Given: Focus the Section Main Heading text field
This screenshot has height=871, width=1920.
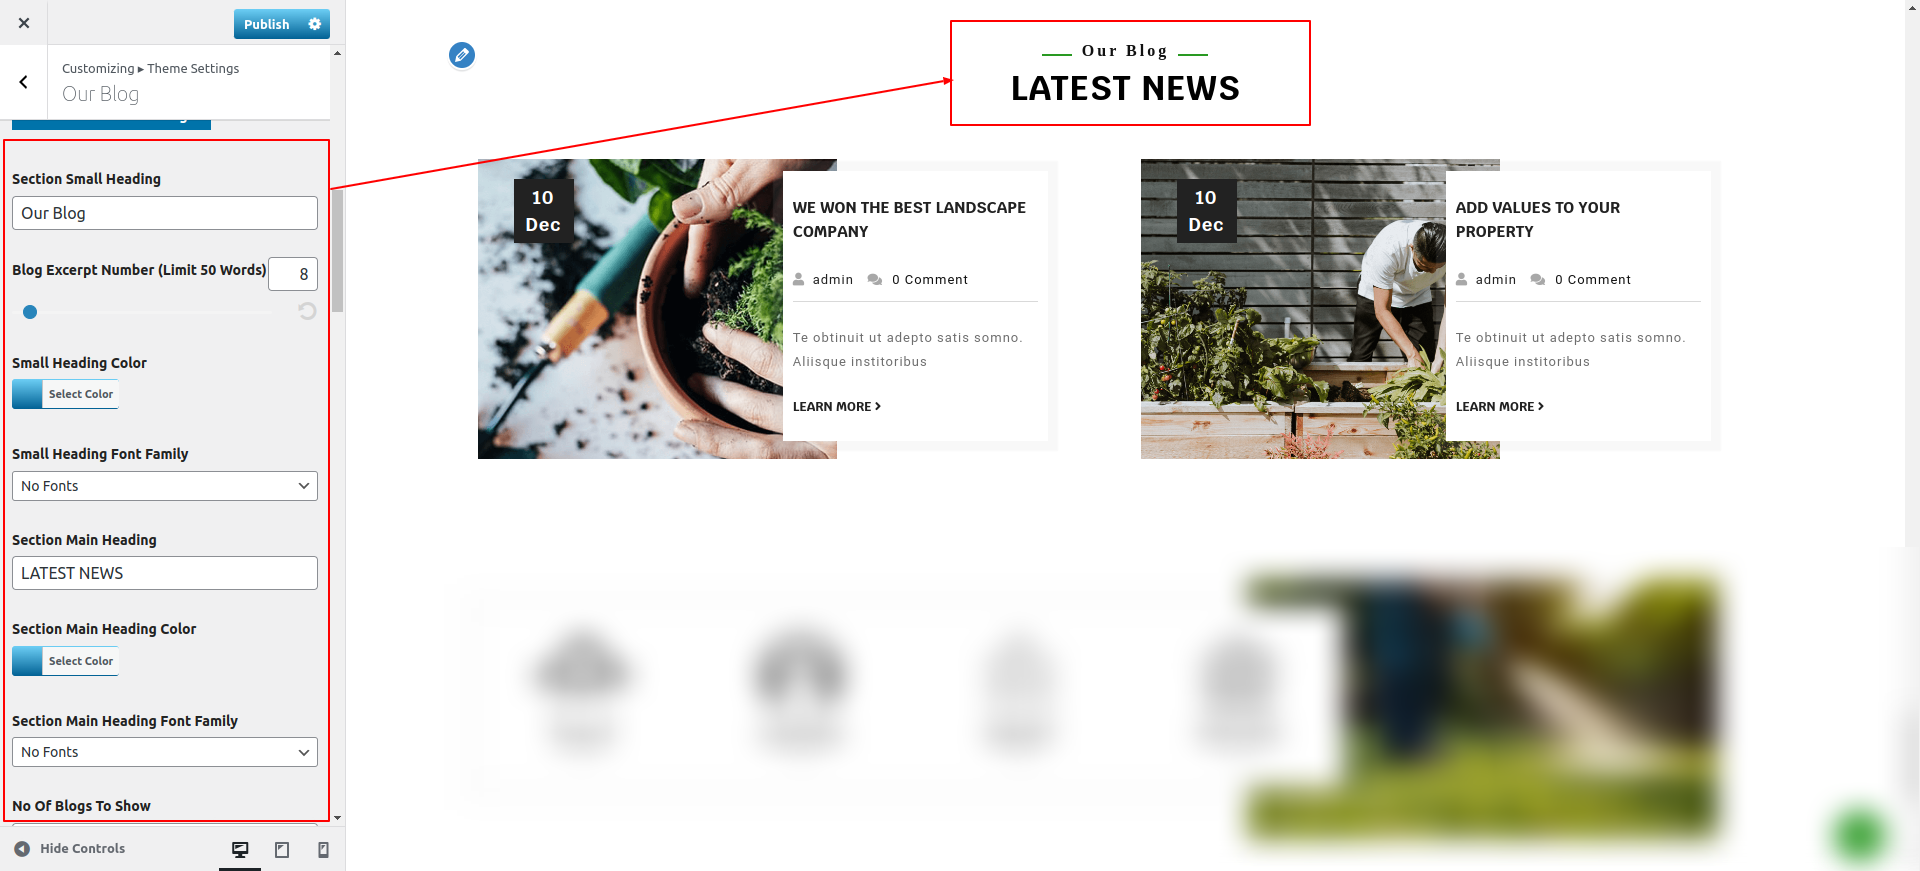Looking at the screenshot, I should (165, 573).
